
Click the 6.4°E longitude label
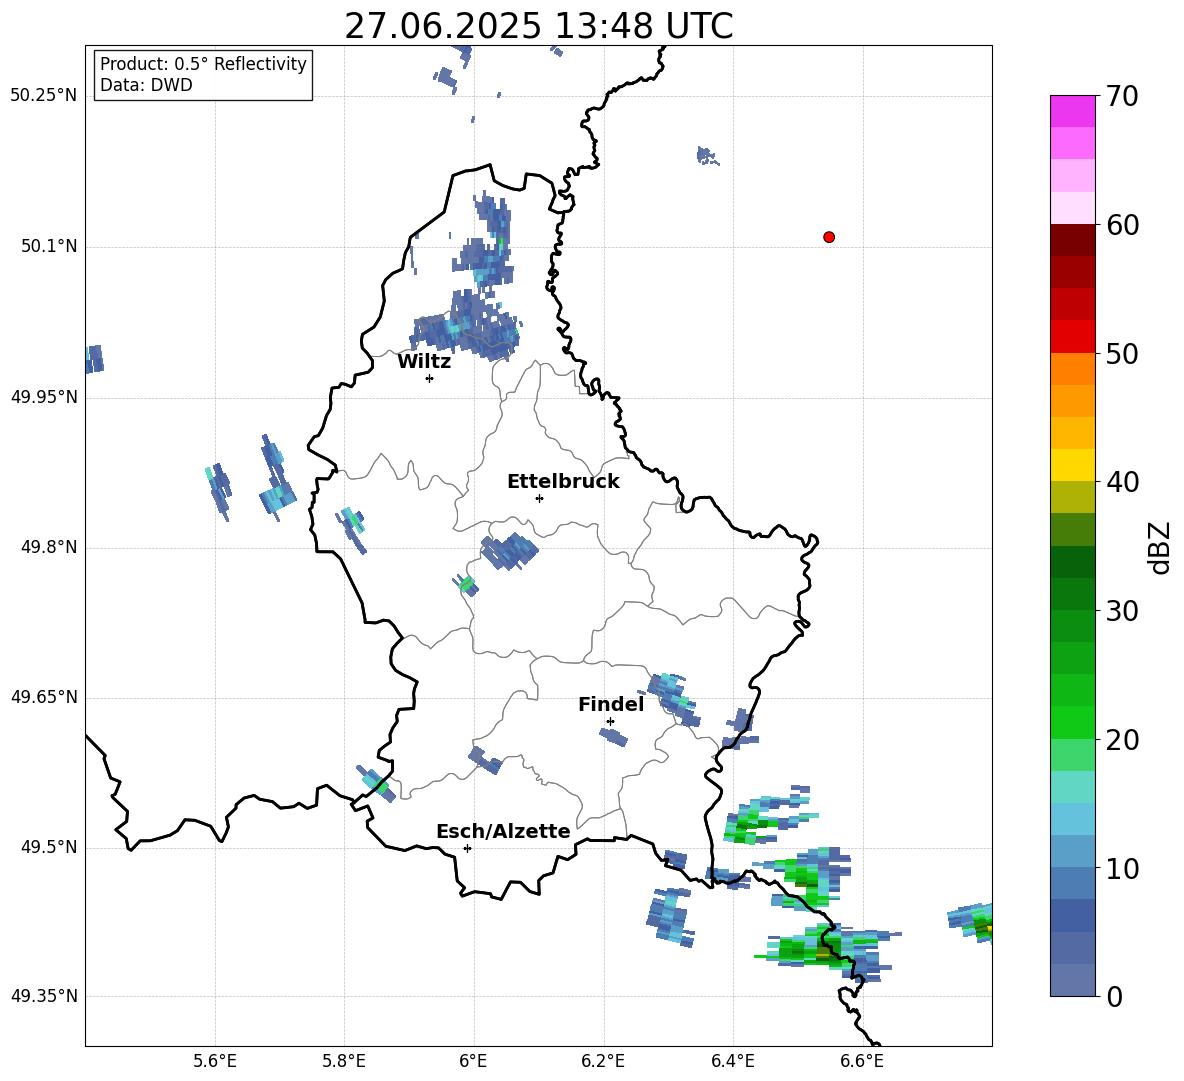tap(732, 1061)
